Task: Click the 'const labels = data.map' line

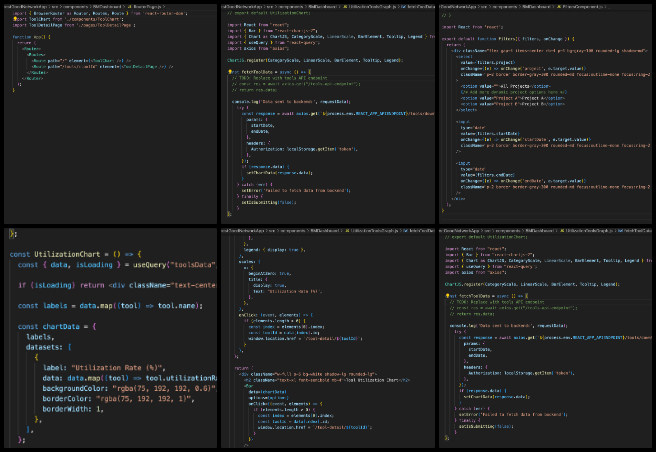Action: point(110,306)
